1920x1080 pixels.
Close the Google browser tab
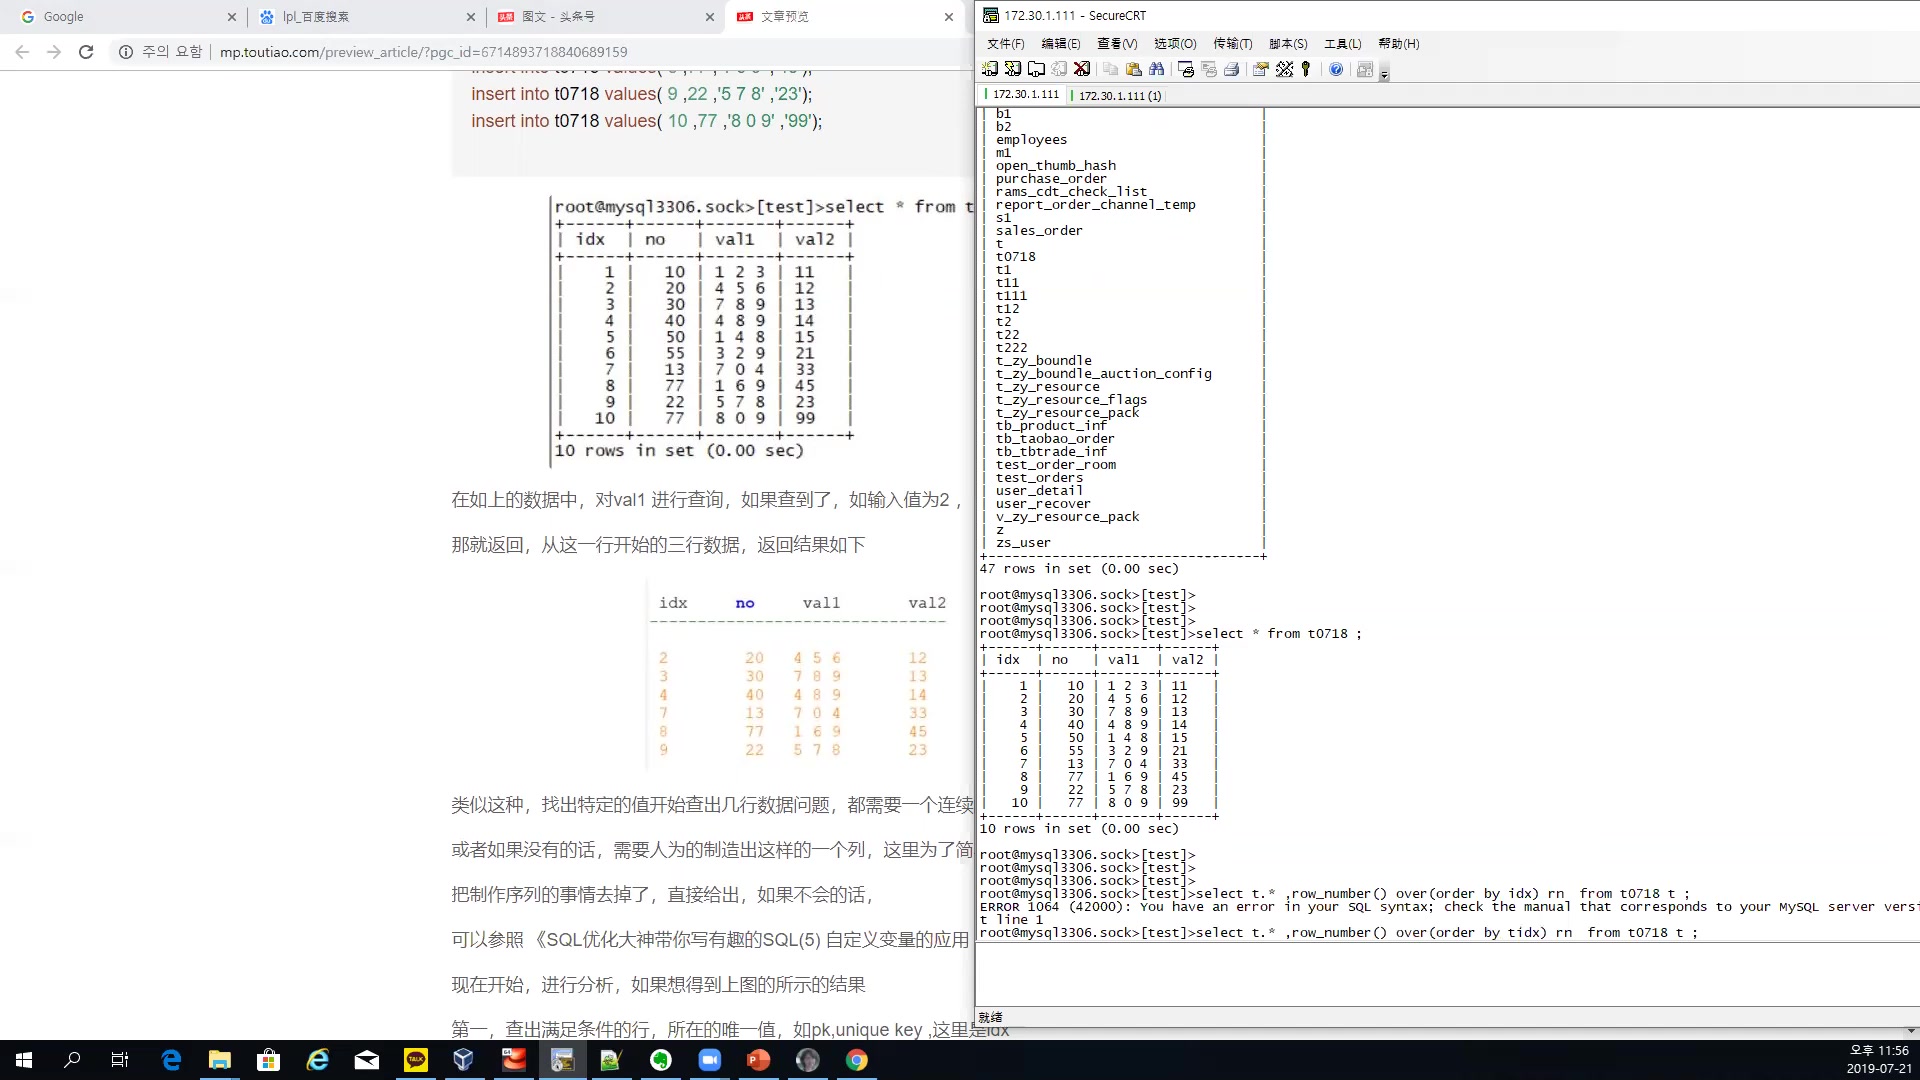[x=232, y=17]
